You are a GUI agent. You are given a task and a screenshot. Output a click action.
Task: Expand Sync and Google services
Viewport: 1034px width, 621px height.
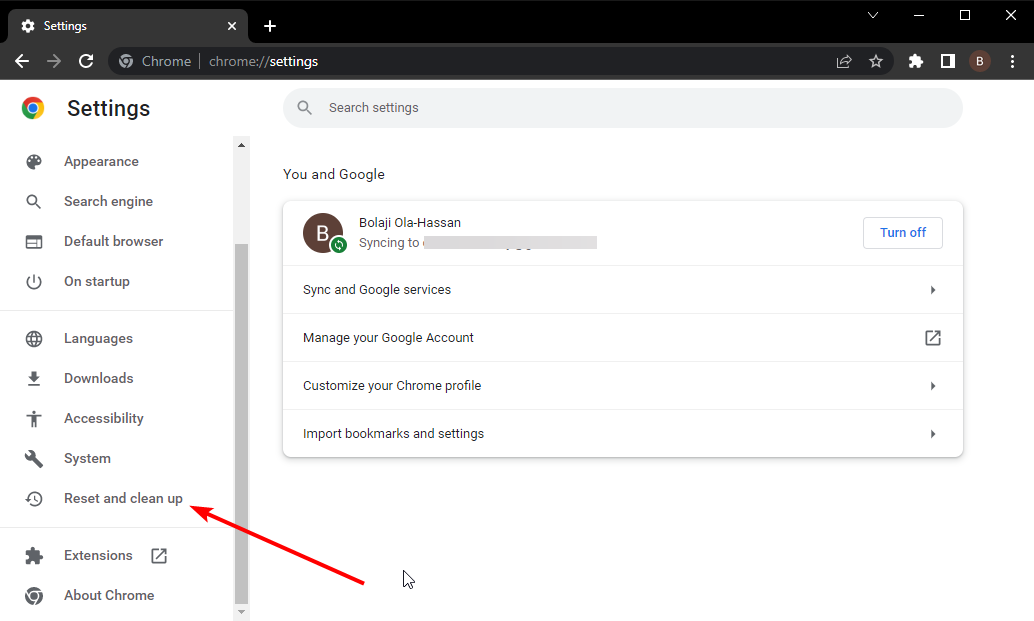coord(622,290)
